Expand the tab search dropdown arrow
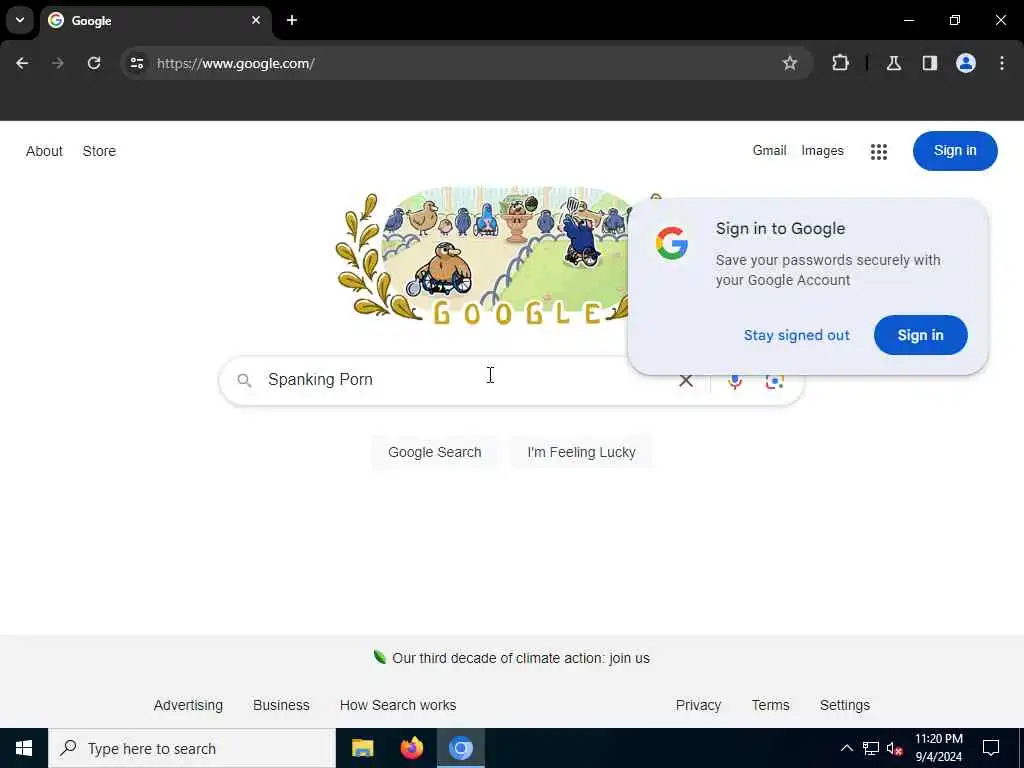The height and width of the screenshot is (768, 1024). click(20, 20)
